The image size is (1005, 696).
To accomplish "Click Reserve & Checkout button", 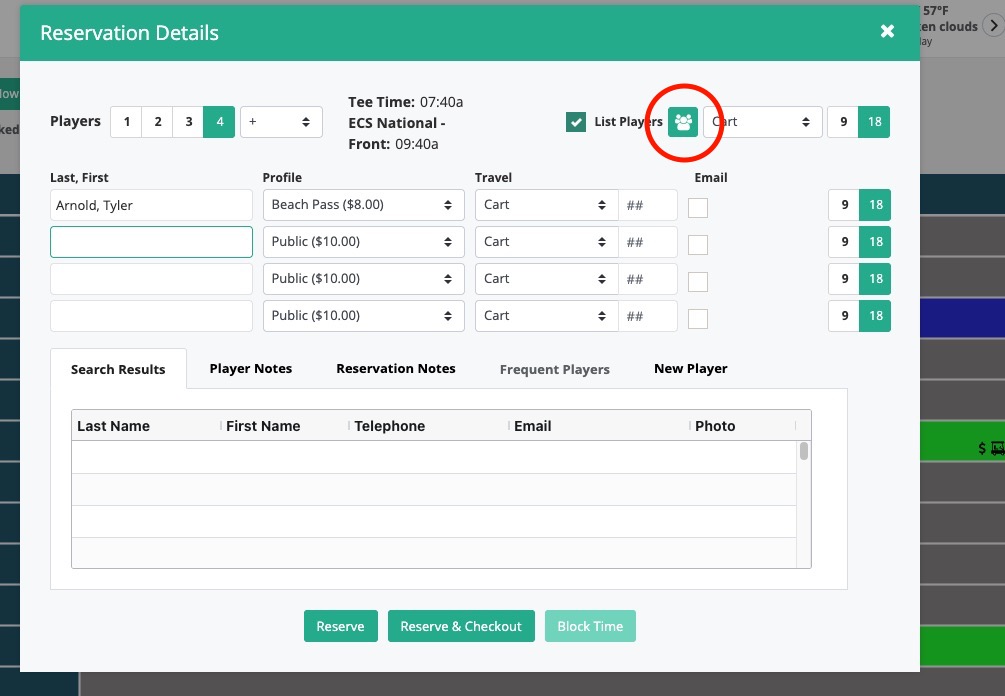I will click(x=461, y=626).
